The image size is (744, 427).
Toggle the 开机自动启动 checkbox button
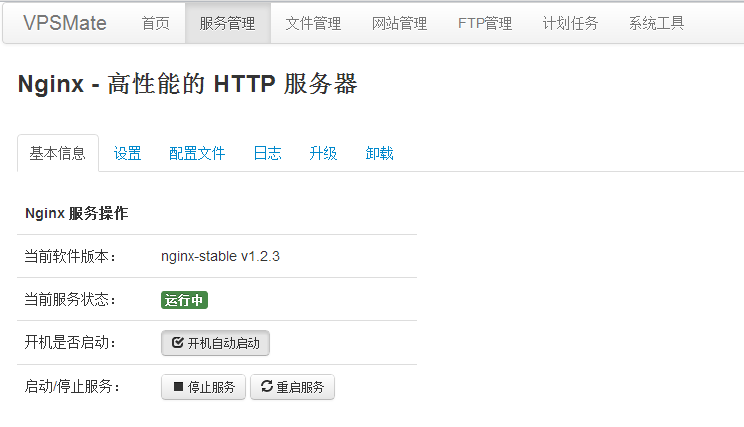pyautogui.click(x=215, y=343)
